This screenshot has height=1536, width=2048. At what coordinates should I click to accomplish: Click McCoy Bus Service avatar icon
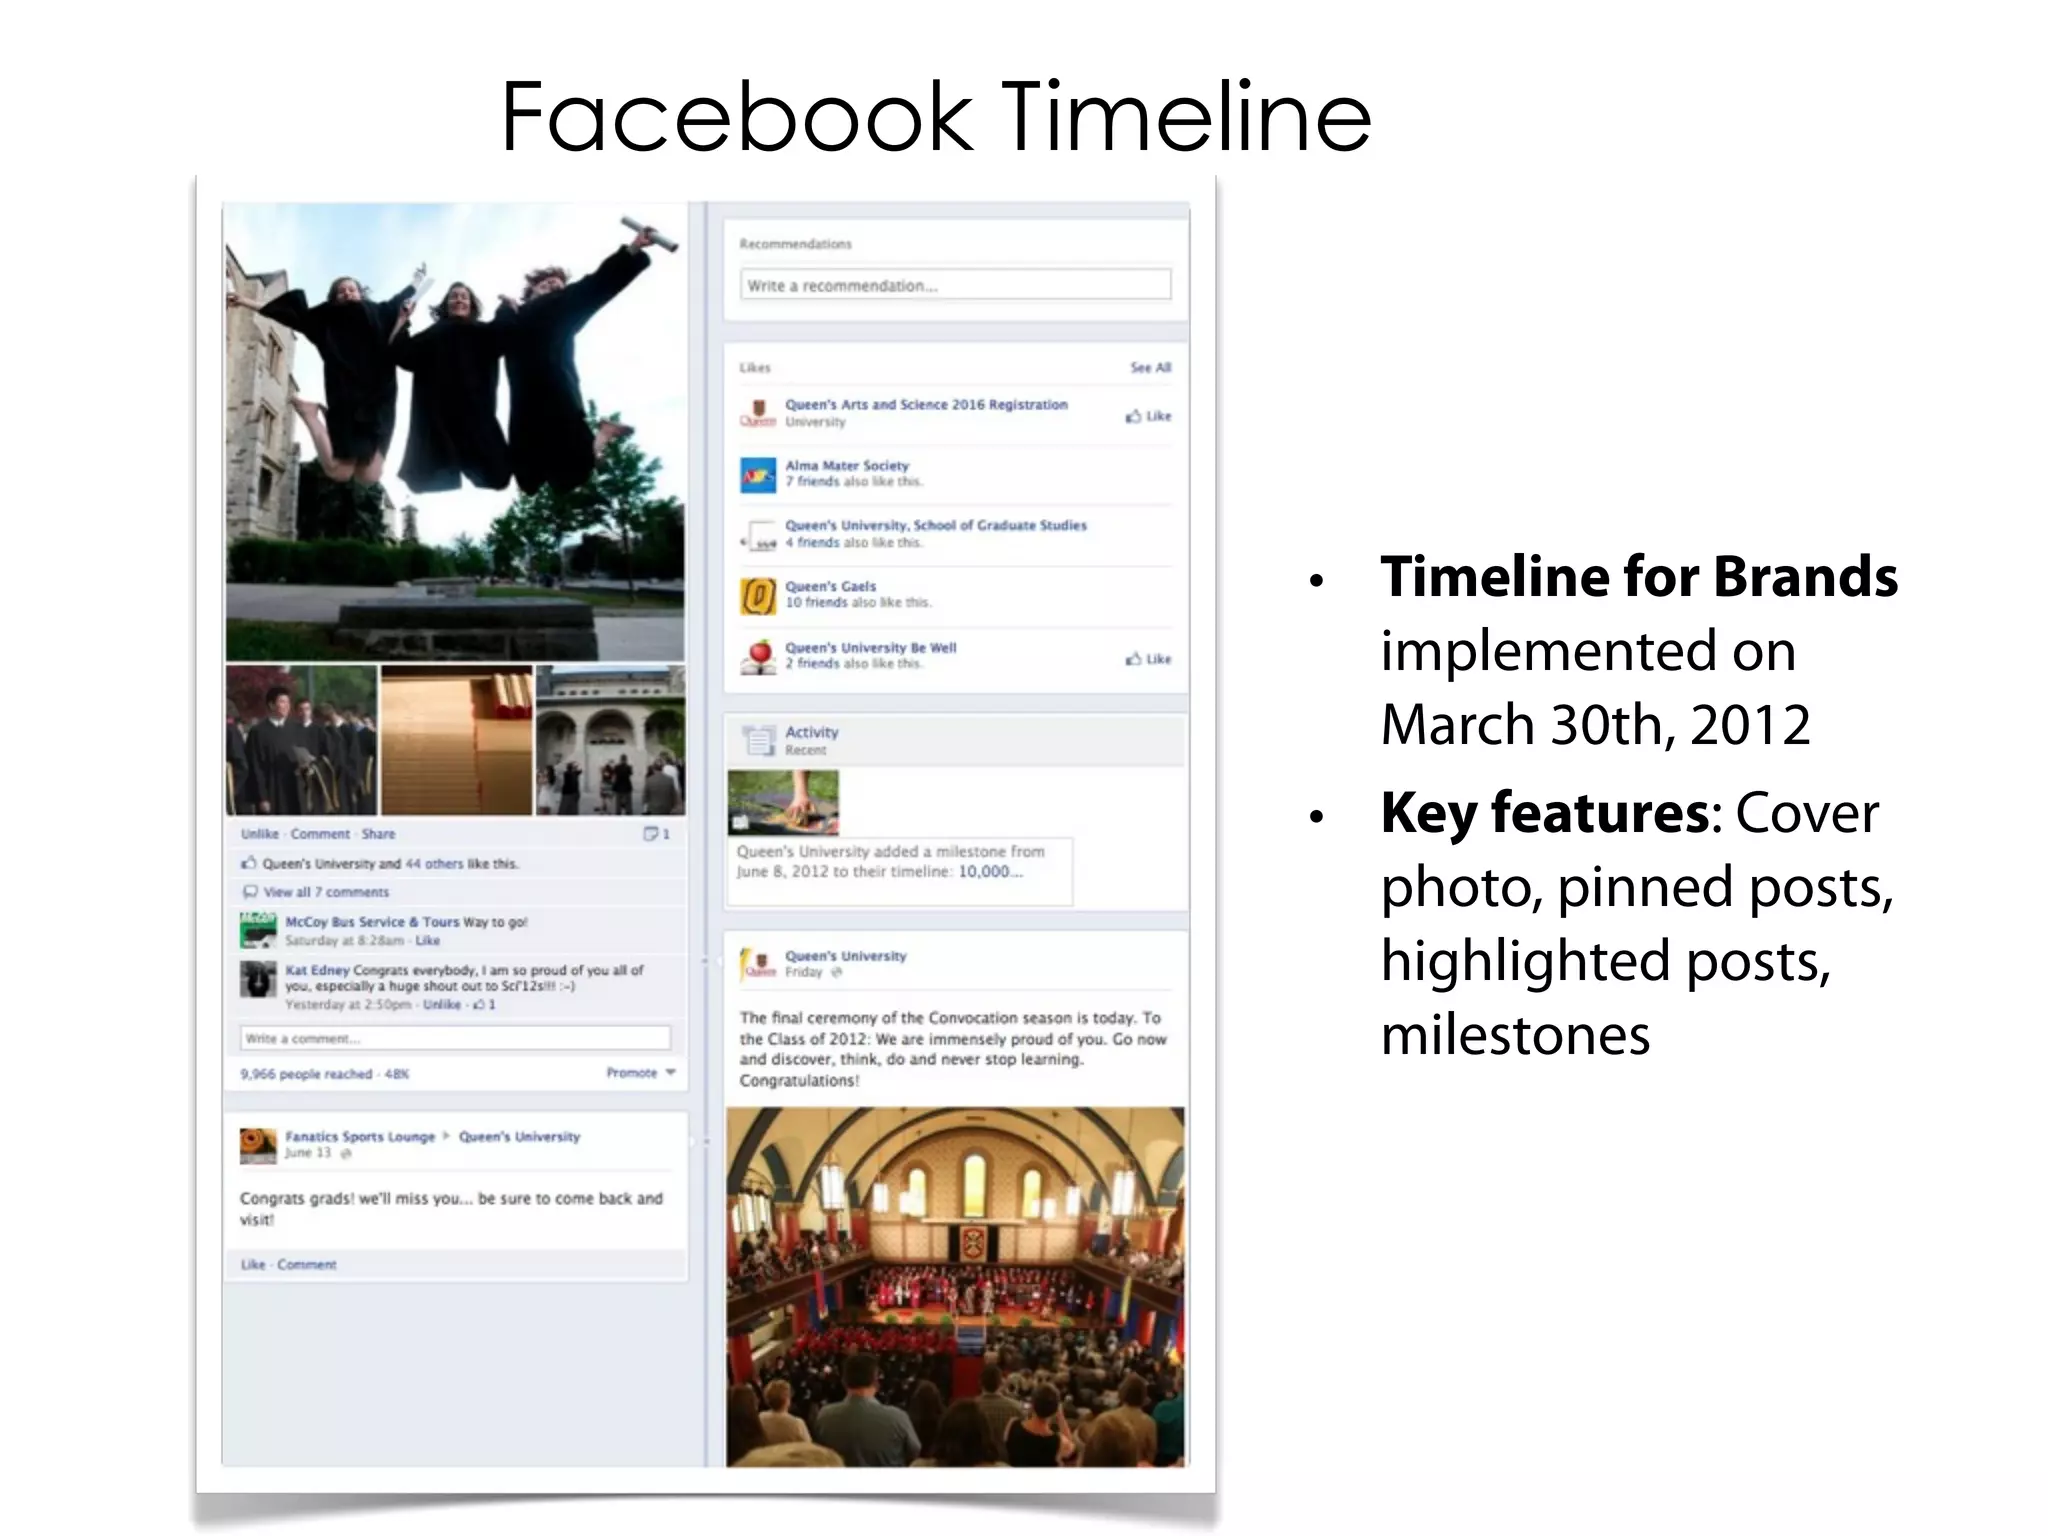coord(258,930)
